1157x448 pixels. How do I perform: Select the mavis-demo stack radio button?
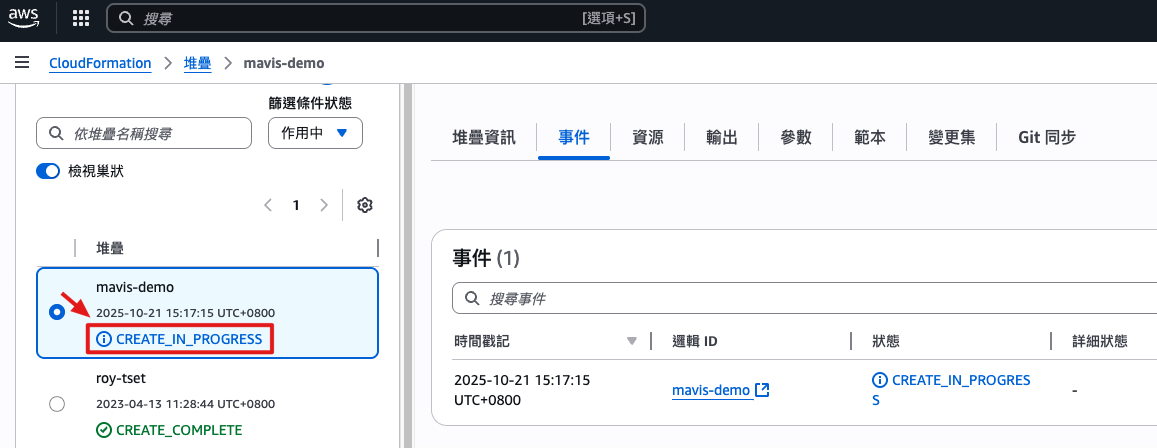click(x=57, y=312)
